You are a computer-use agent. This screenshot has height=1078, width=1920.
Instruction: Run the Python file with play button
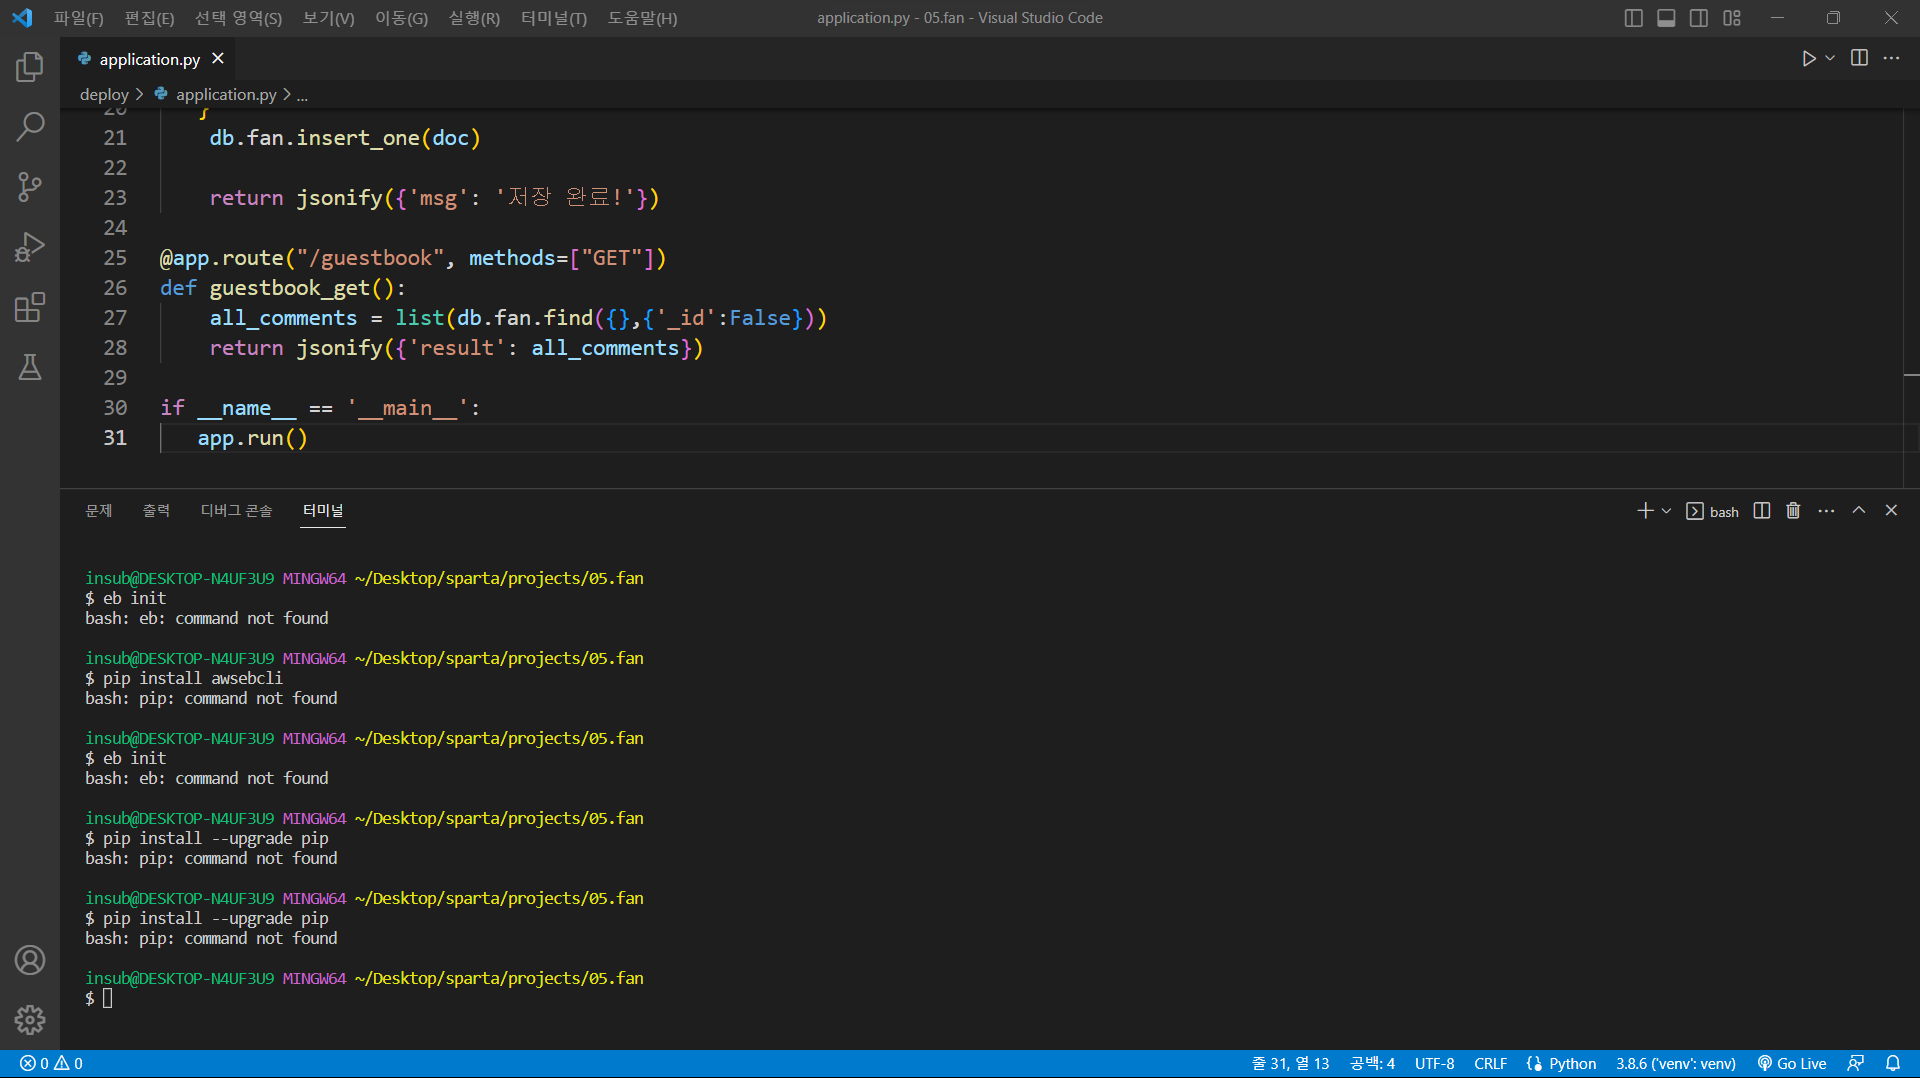1809,58
